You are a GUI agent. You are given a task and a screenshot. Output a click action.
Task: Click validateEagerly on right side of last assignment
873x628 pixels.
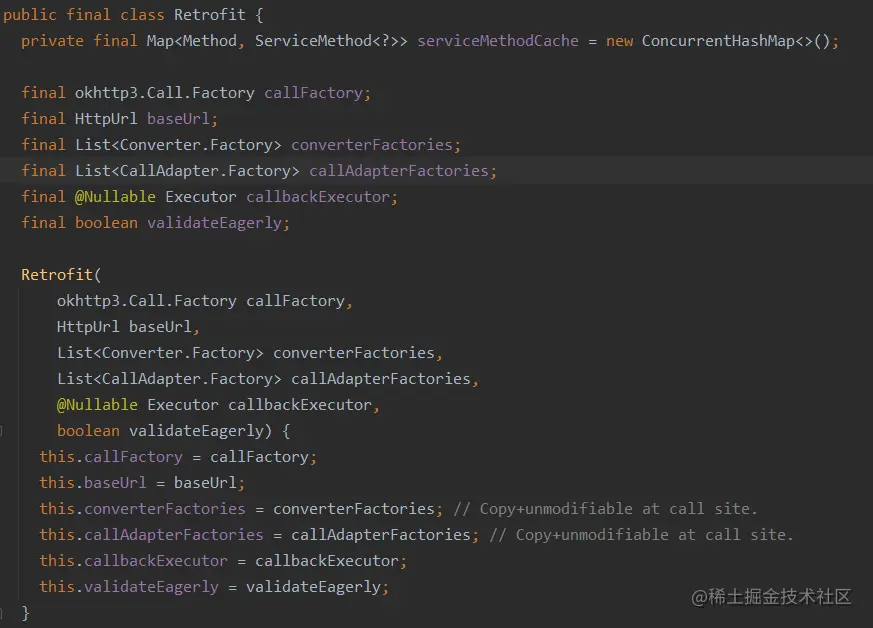313,587
